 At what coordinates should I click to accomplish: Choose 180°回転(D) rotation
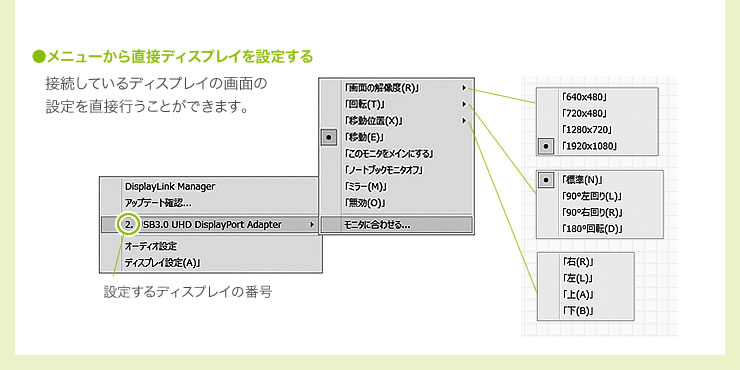click(x=600, y=229)
